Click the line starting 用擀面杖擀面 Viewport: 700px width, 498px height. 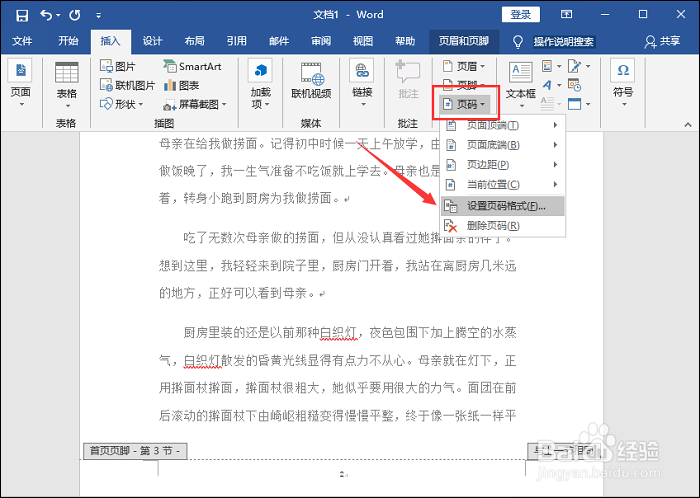click(x=338, y=388)
